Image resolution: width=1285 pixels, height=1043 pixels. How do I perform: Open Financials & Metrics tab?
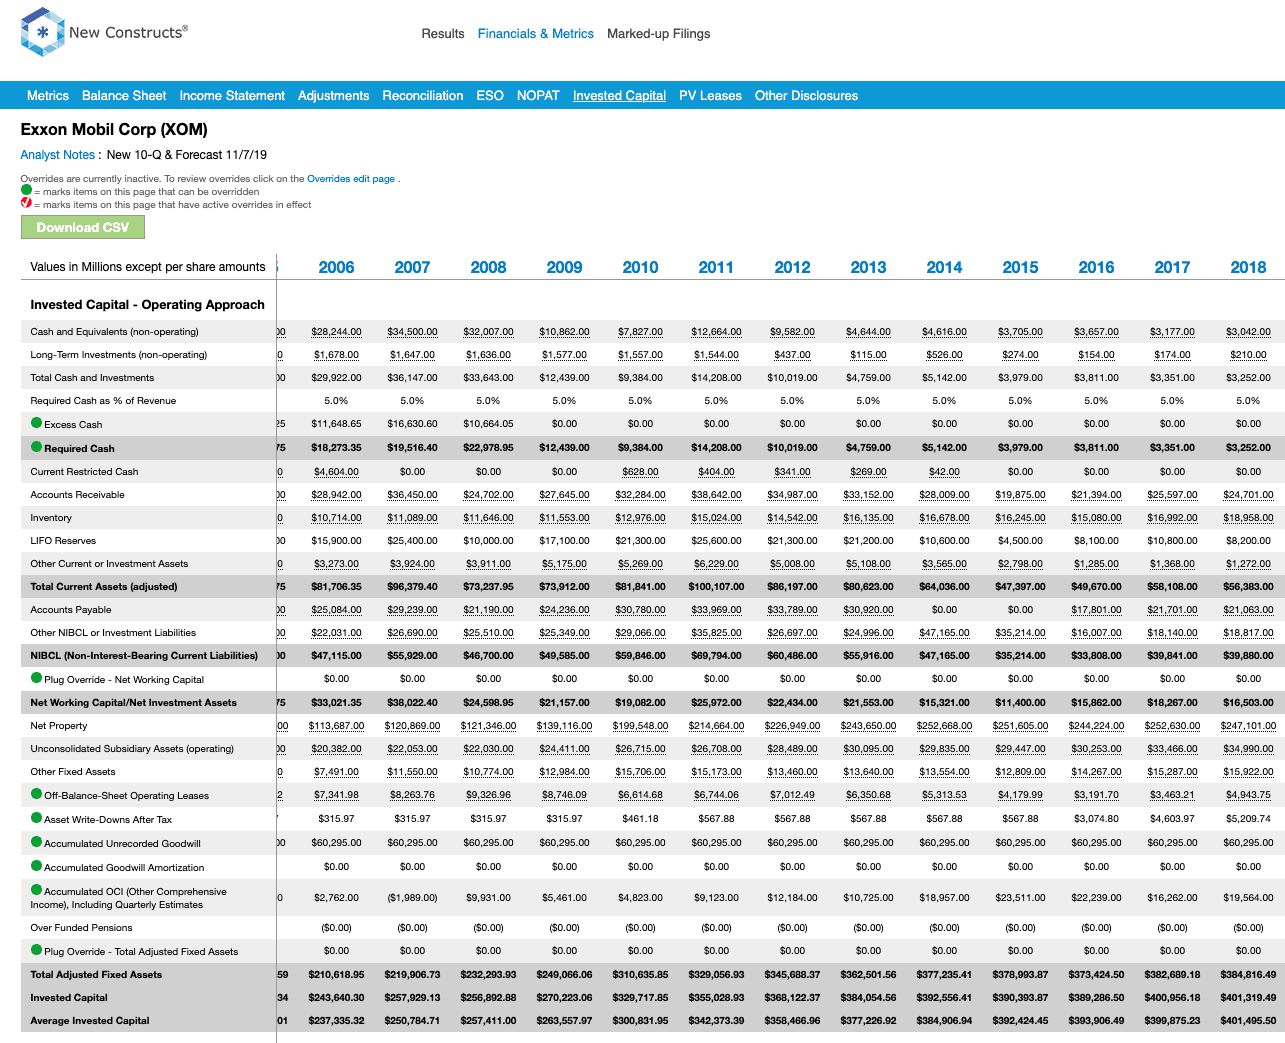(536, 33)
